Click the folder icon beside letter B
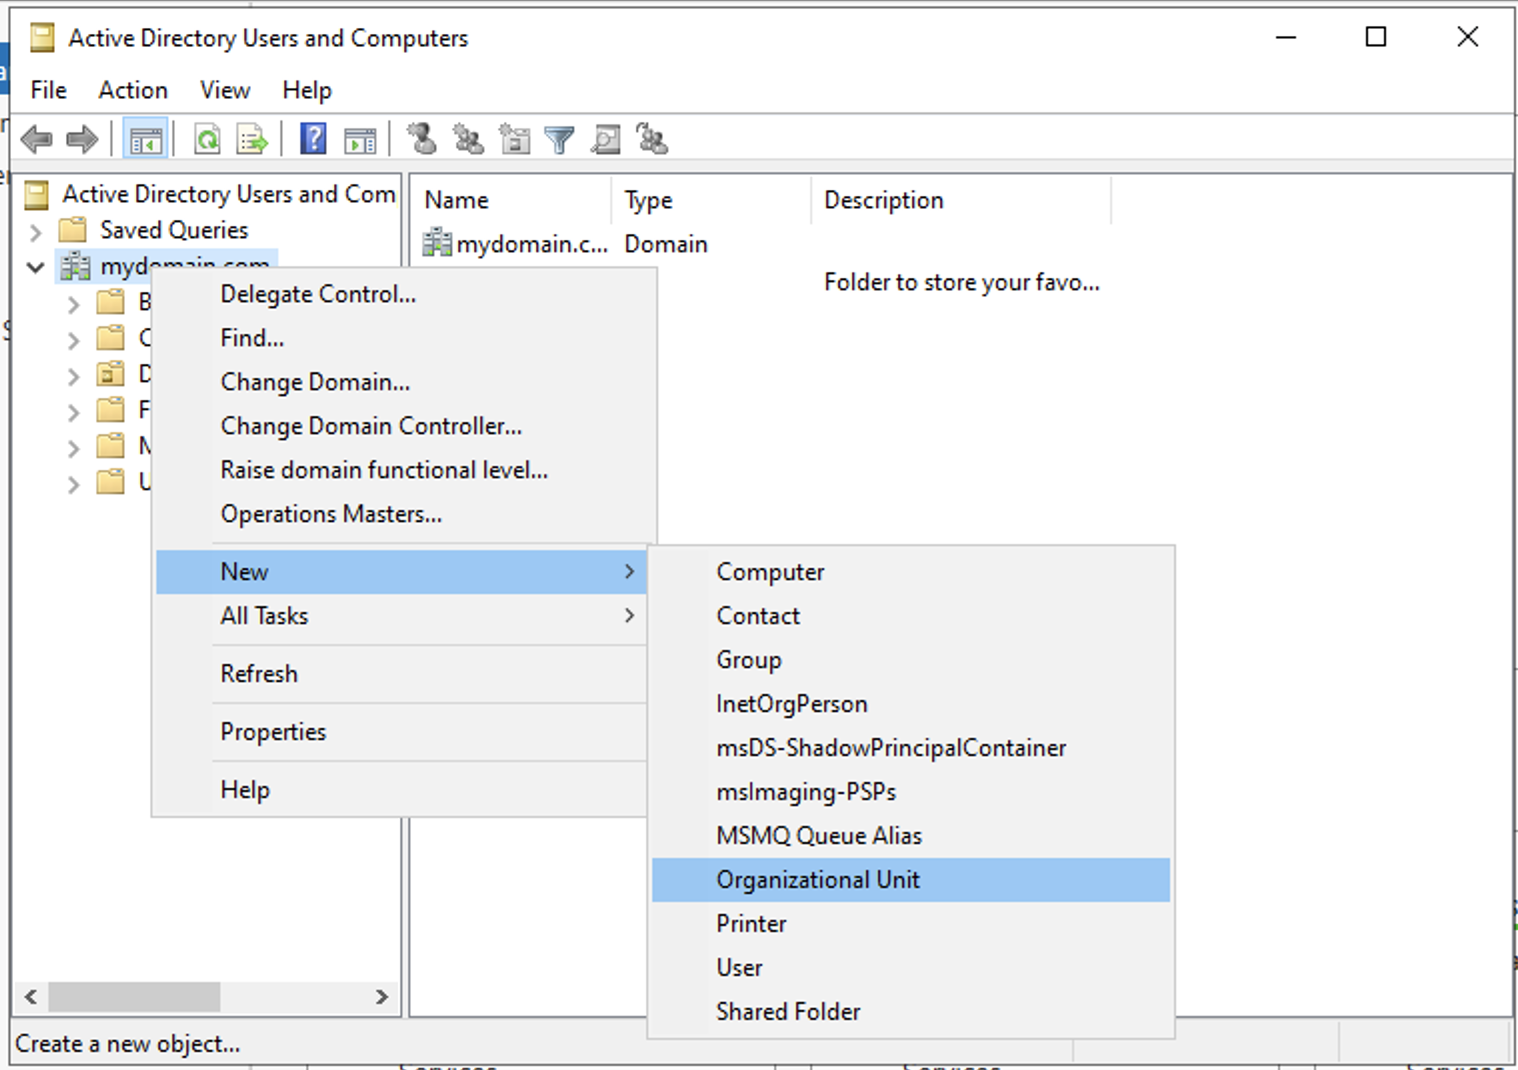Viewport: 1518px width, 1070px height. click(x=110, y=302)
